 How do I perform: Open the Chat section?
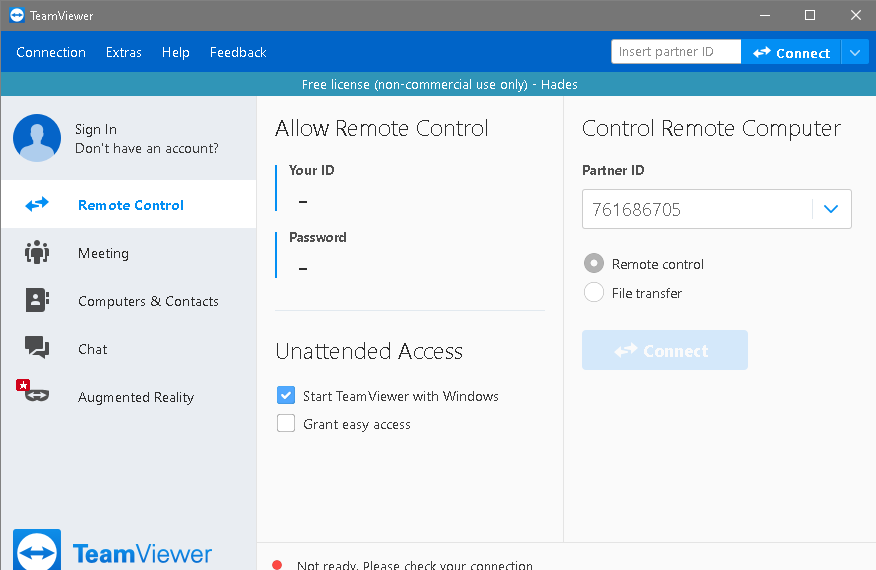129,349
